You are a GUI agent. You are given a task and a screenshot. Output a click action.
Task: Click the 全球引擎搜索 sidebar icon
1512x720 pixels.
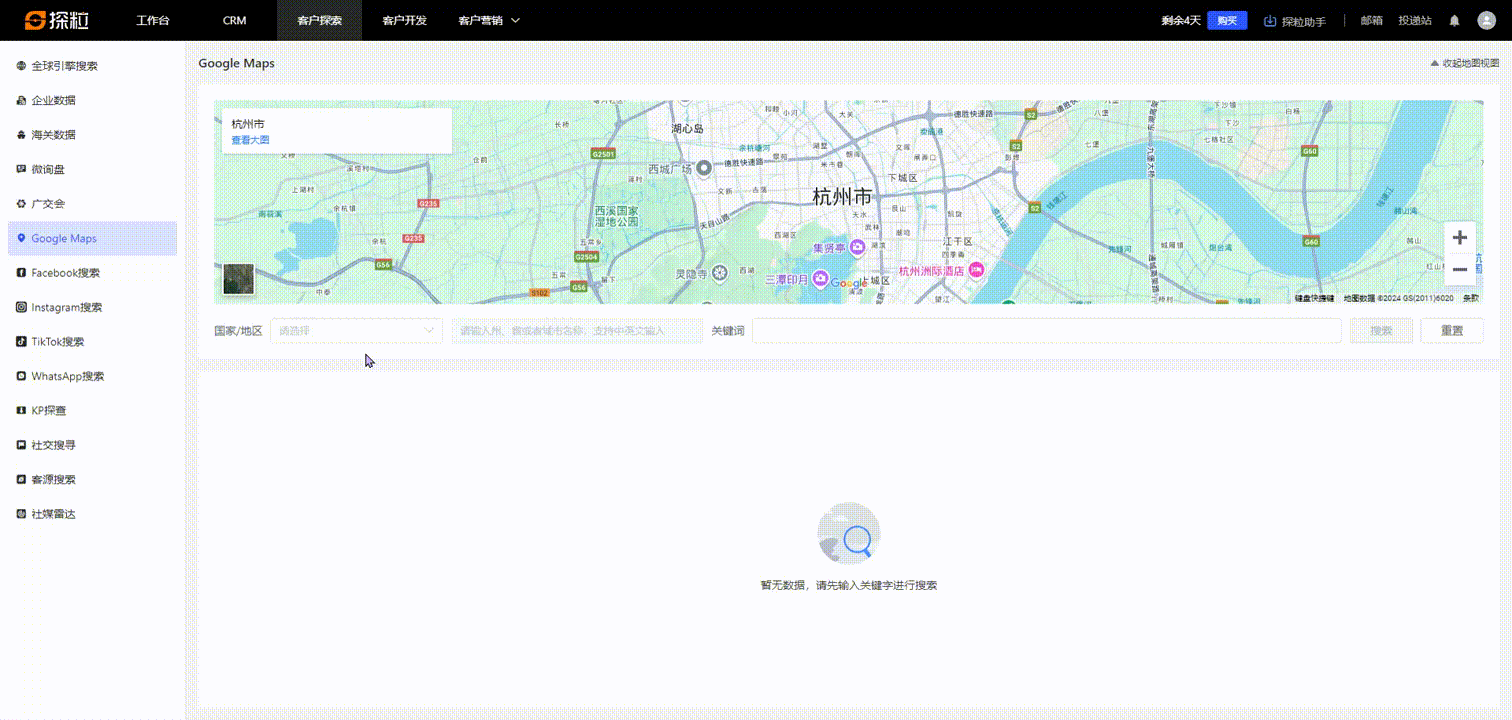[21, 66]
